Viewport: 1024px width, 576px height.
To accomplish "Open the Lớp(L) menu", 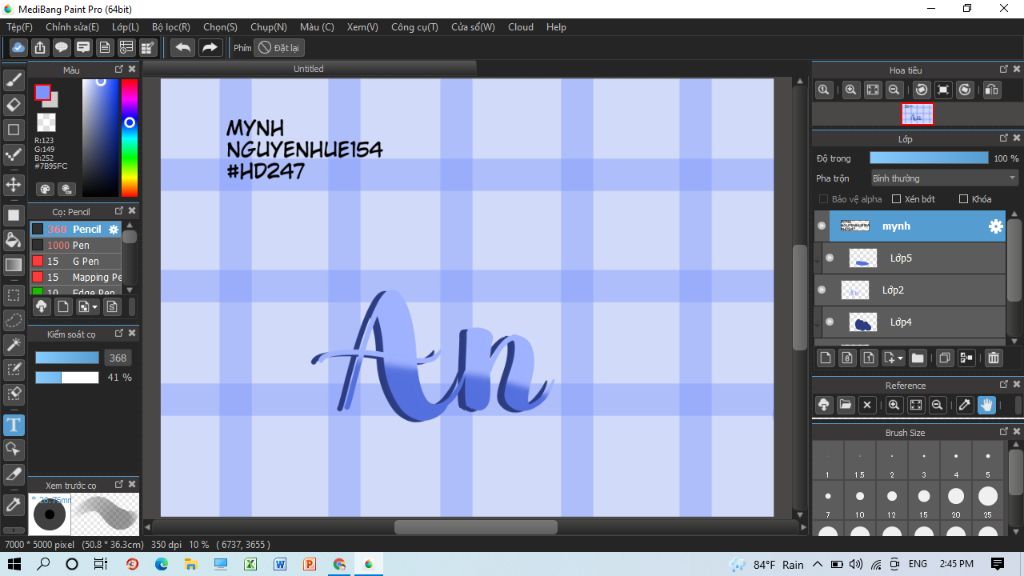I will [x=125, y=27].
